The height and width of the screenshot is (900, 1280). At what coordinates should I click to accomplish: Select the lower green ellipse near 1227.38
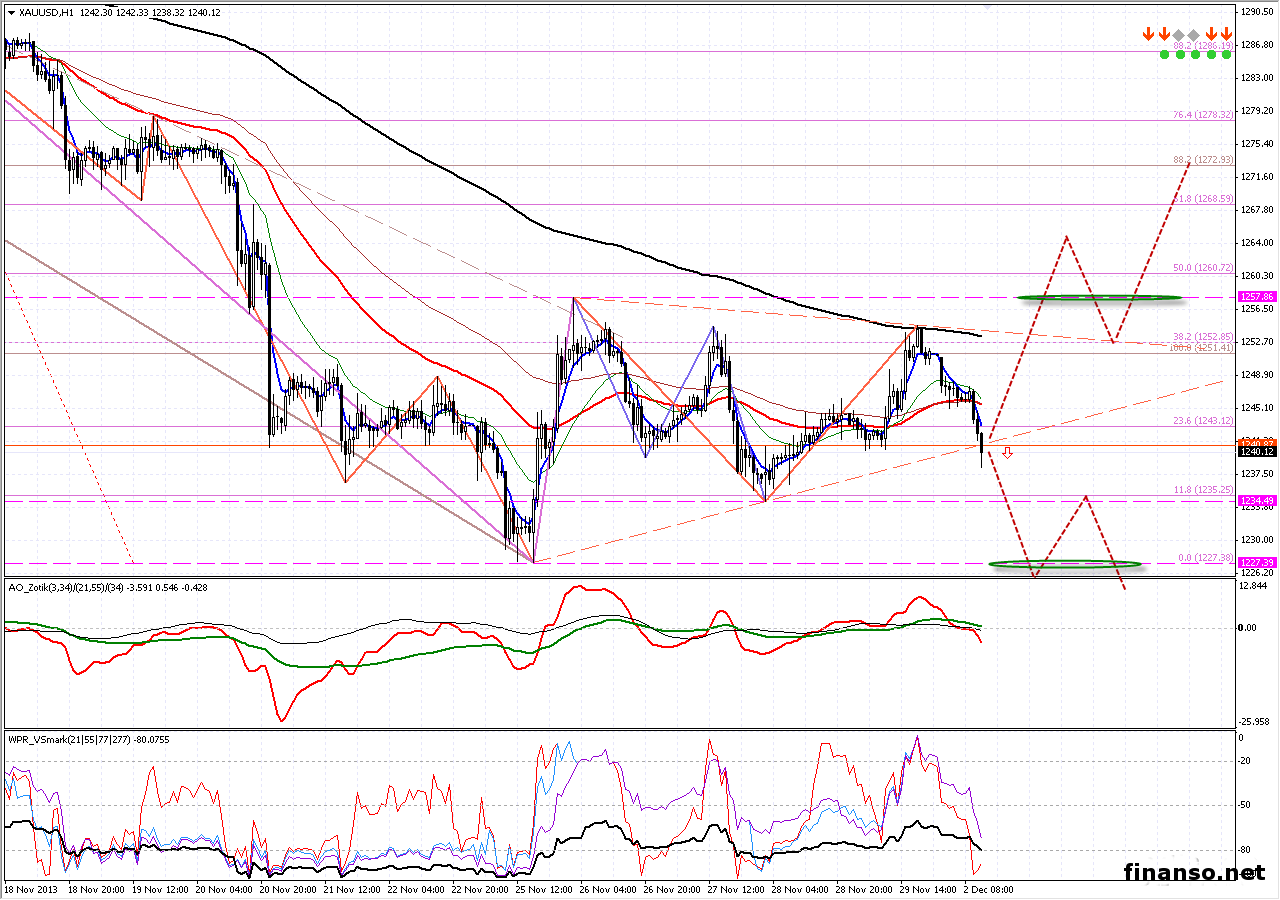(x=1064, y=564)
